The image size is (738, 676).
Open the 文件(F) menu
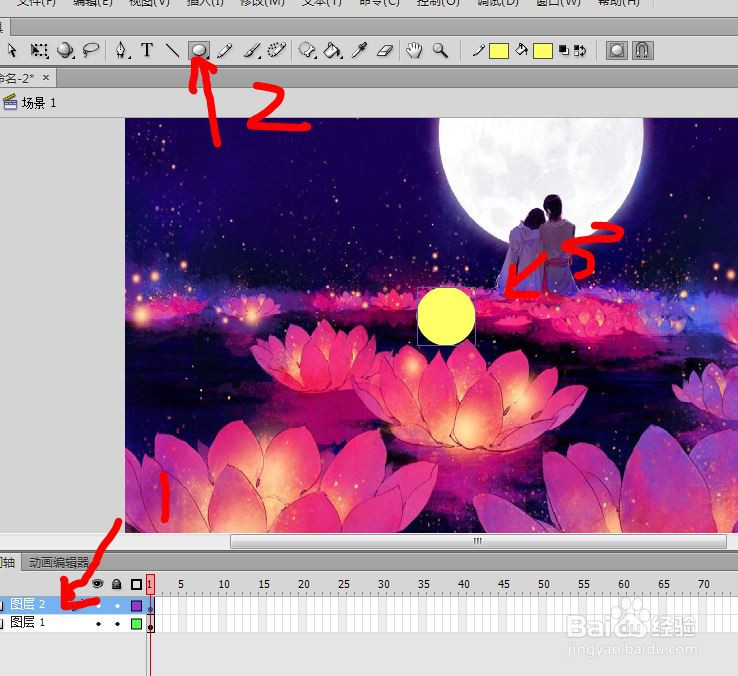pyautogui.click(x=36, y=3)
